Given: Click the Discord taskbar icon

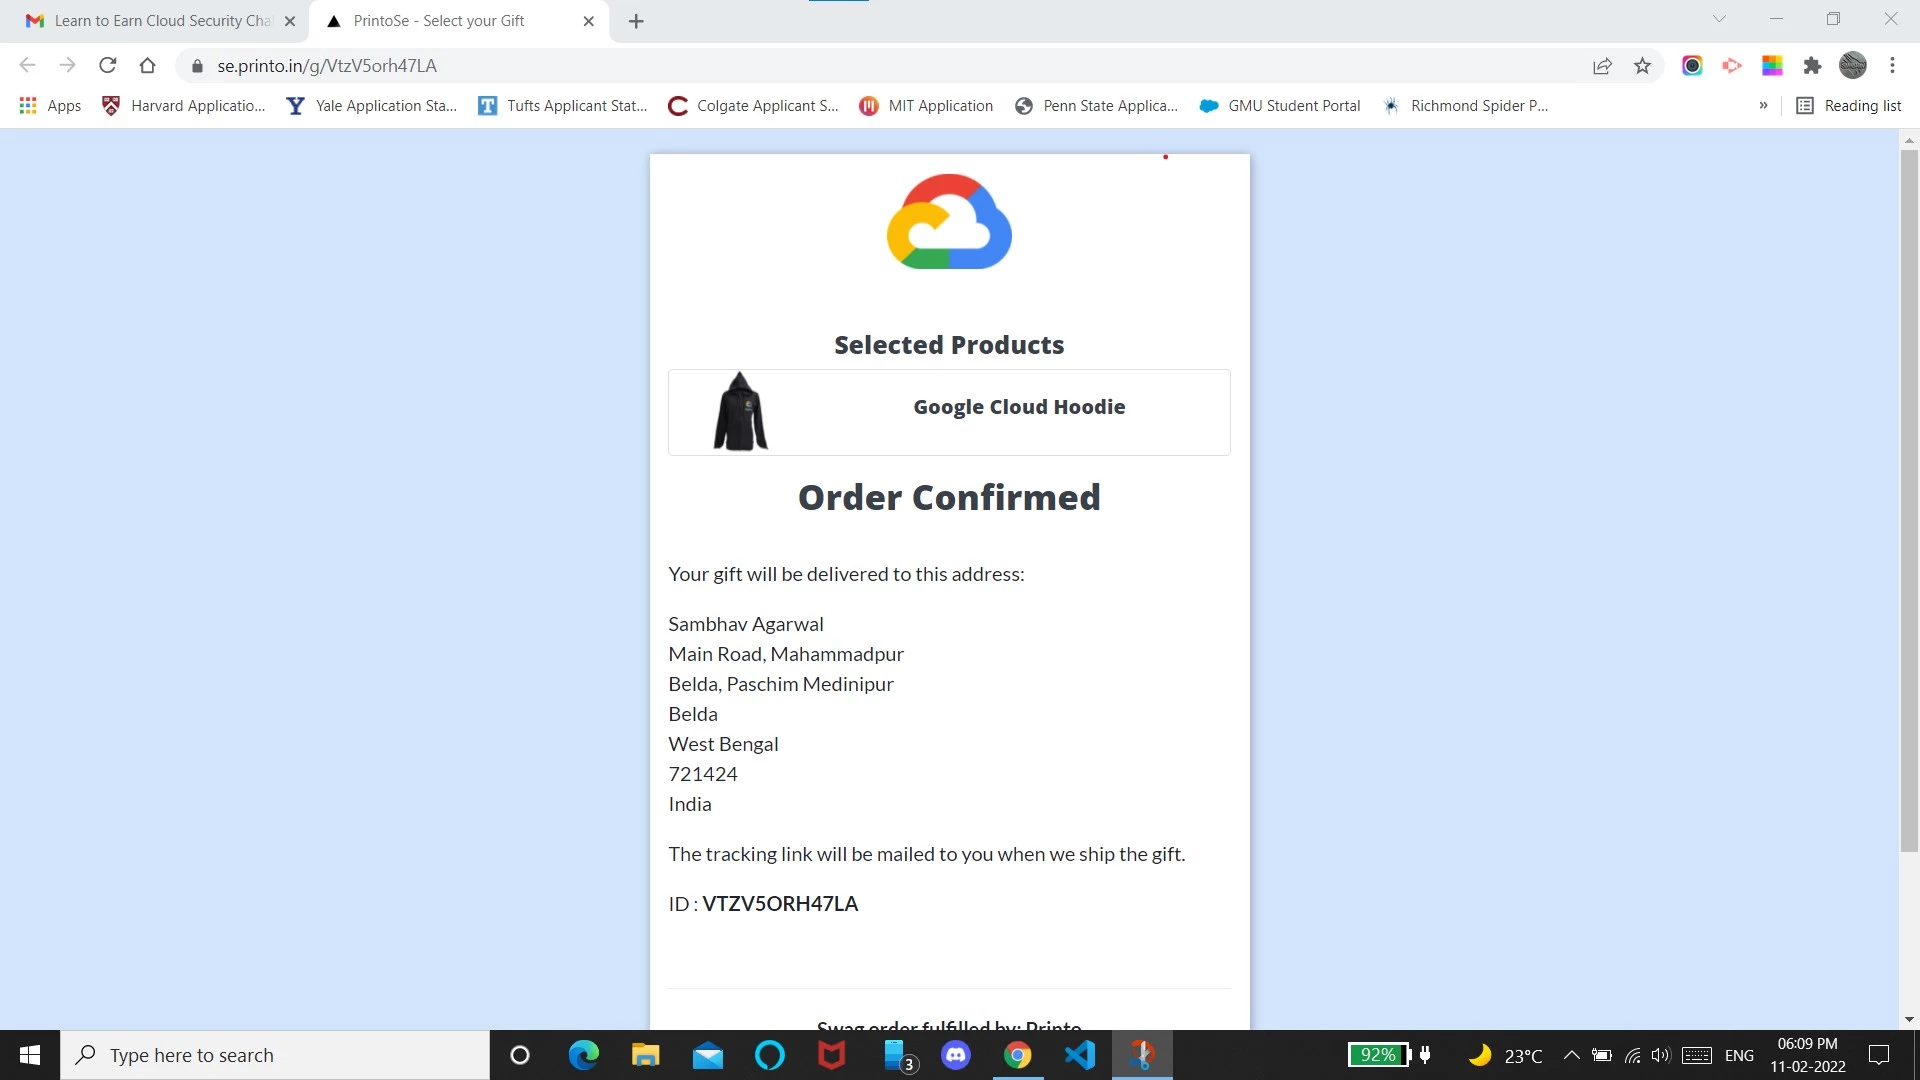Looking at the screenshot, I should pos(955,1055).
